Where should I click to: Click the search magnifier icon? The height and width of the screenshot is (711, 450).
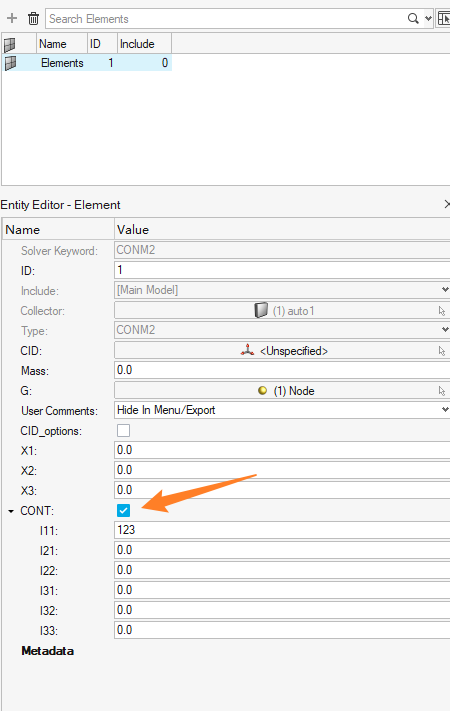point(413,19)
